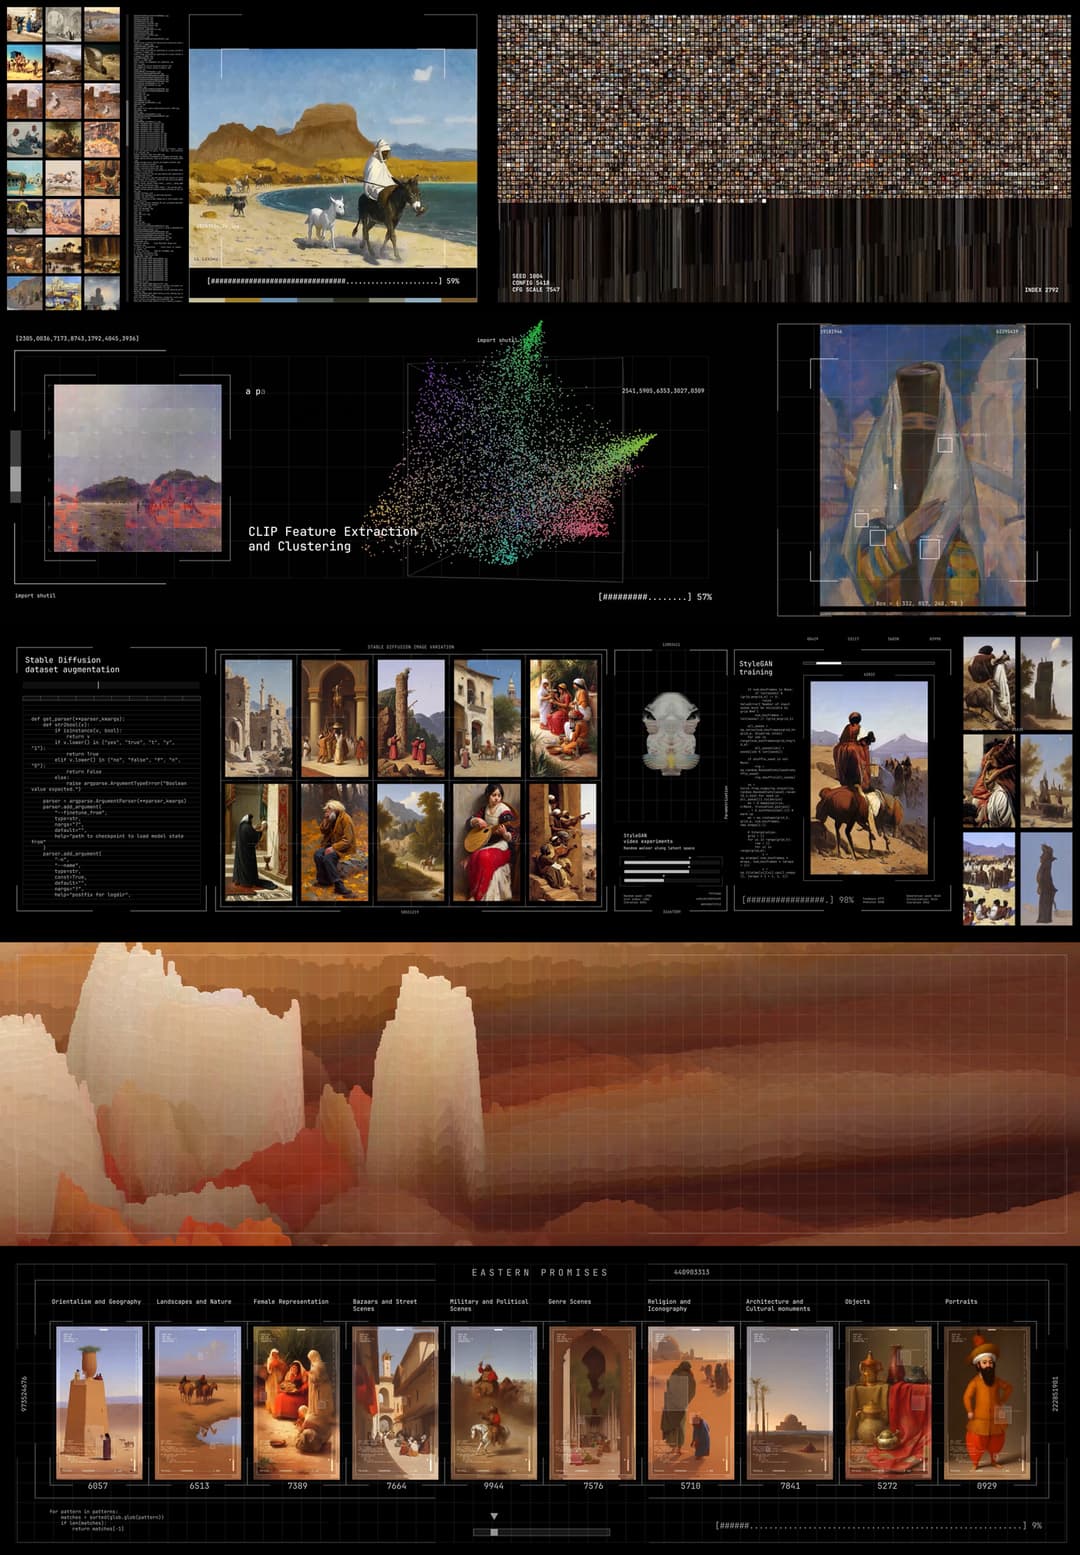Select the Genre Scenes category label
Viewport: 1080px width, 1555px height.
(x=569, y=1301)
